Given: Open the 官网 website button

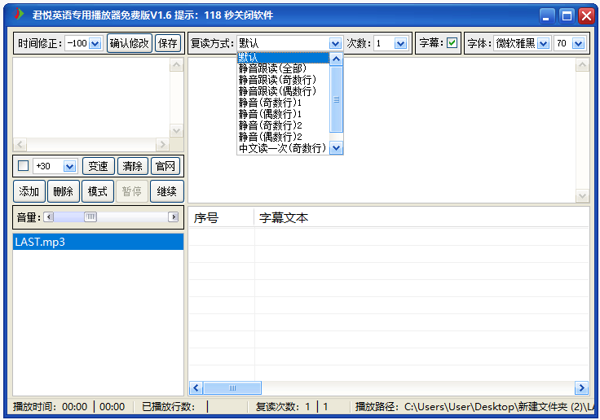Looking at the screenshot, I should tap(165, 166).
